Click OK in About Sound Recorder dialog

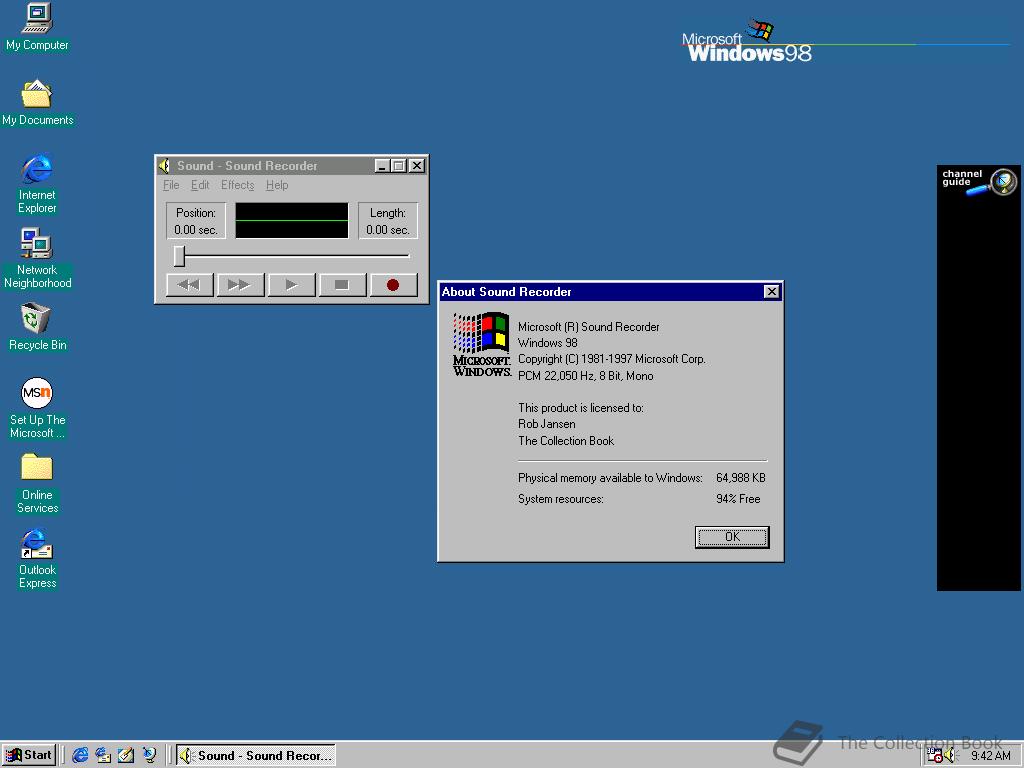point(732,537)
